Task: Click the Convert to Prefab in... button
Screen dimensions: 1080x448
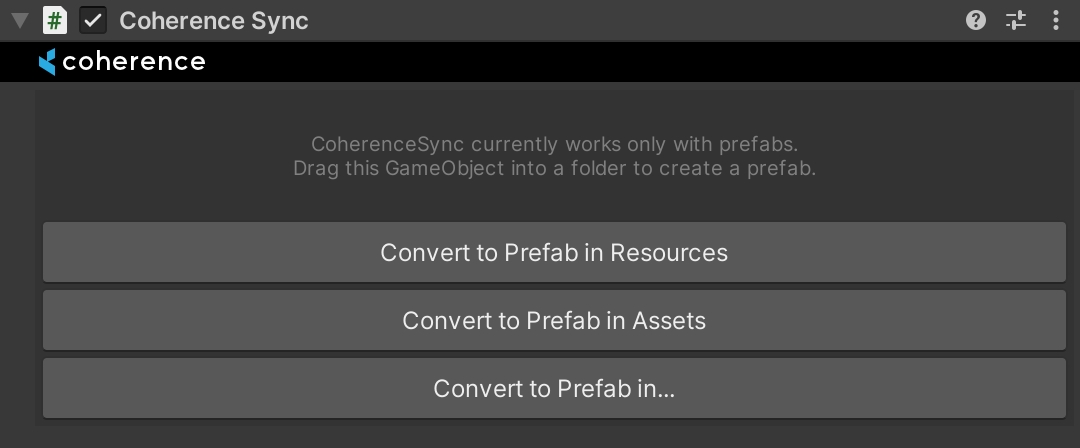Action: point(554,388)
